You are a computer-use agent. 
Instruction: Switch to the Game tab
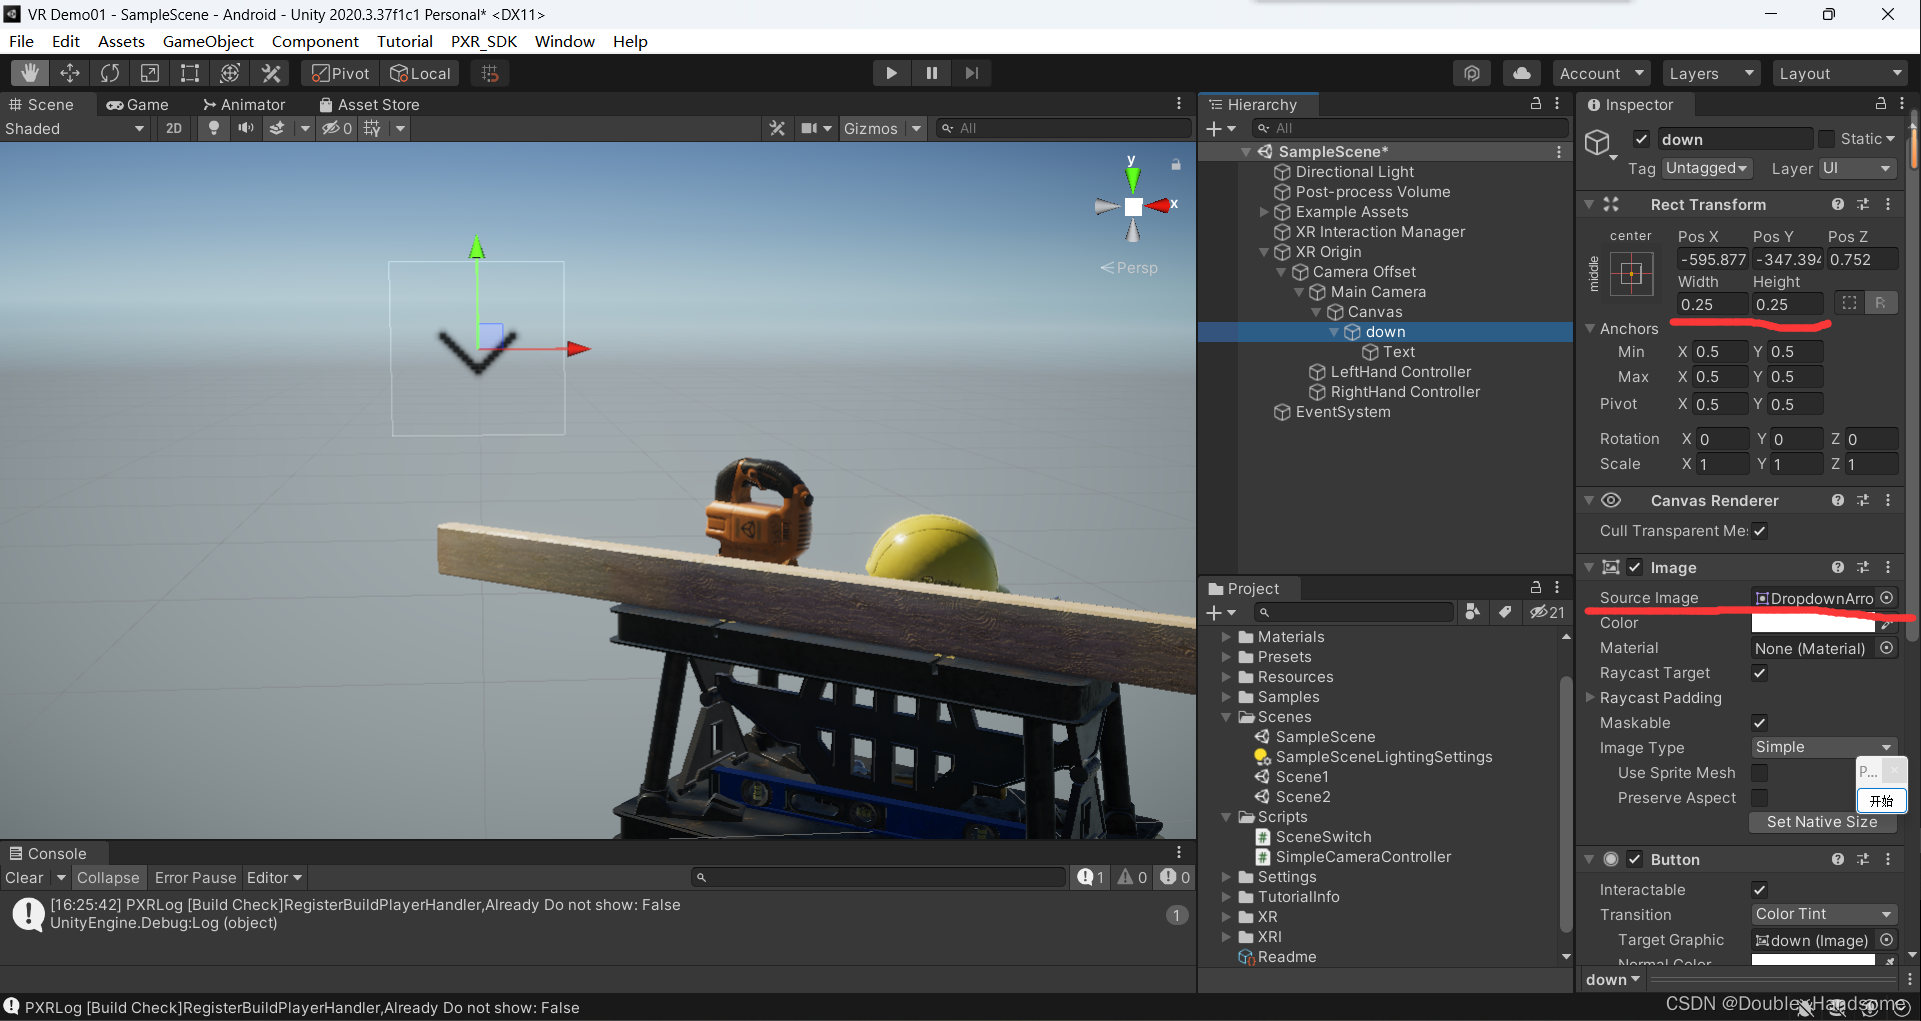point(138,104)
